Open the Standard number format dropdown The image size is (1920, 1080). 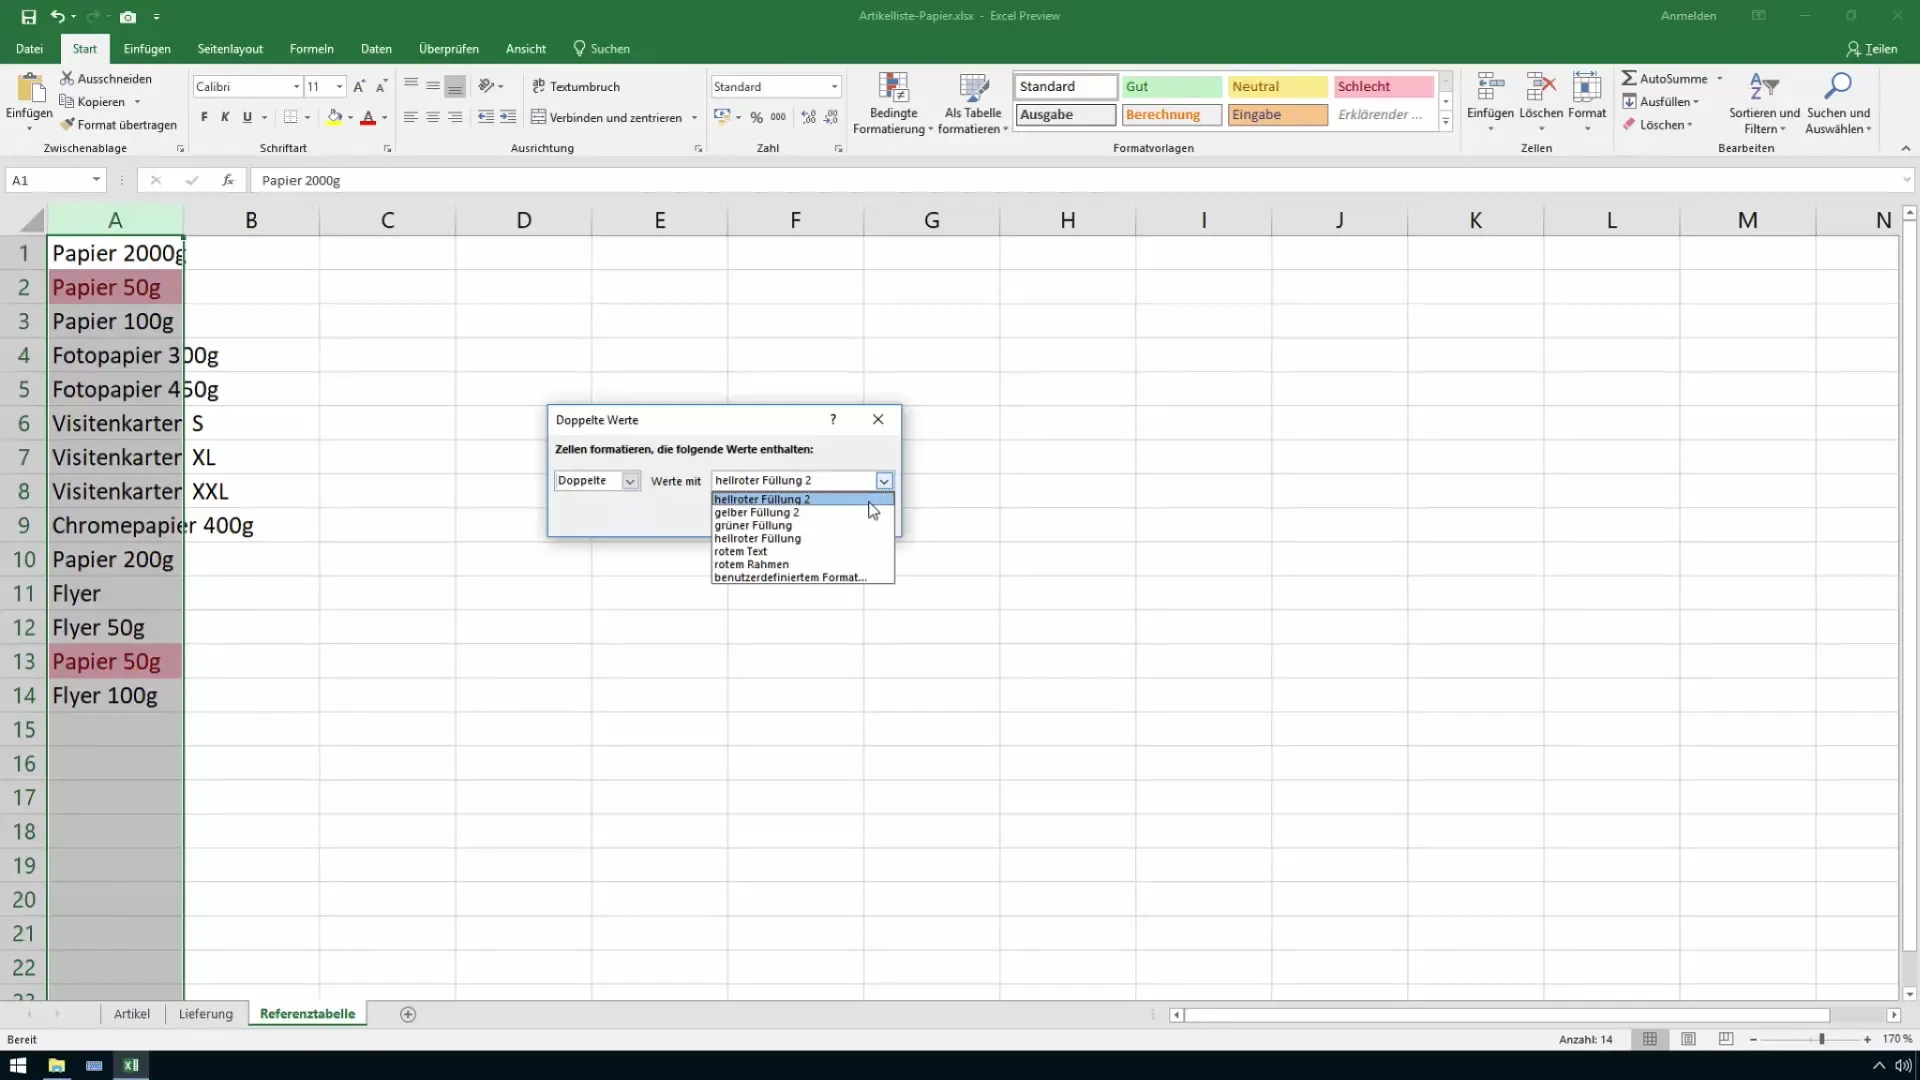pos(834,87)
